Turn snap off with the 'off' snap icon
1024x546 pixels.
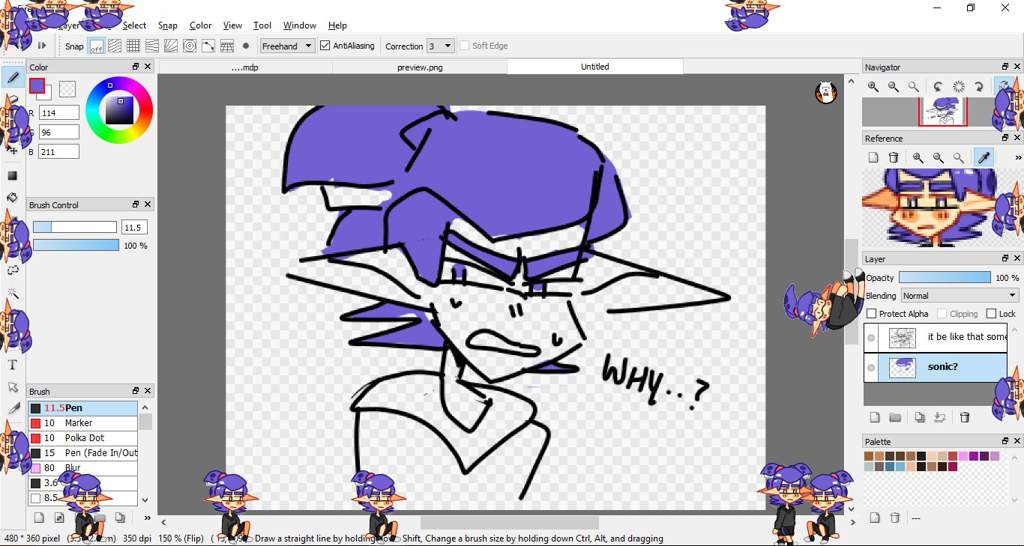pyautogui.click(x=96, y=46)
